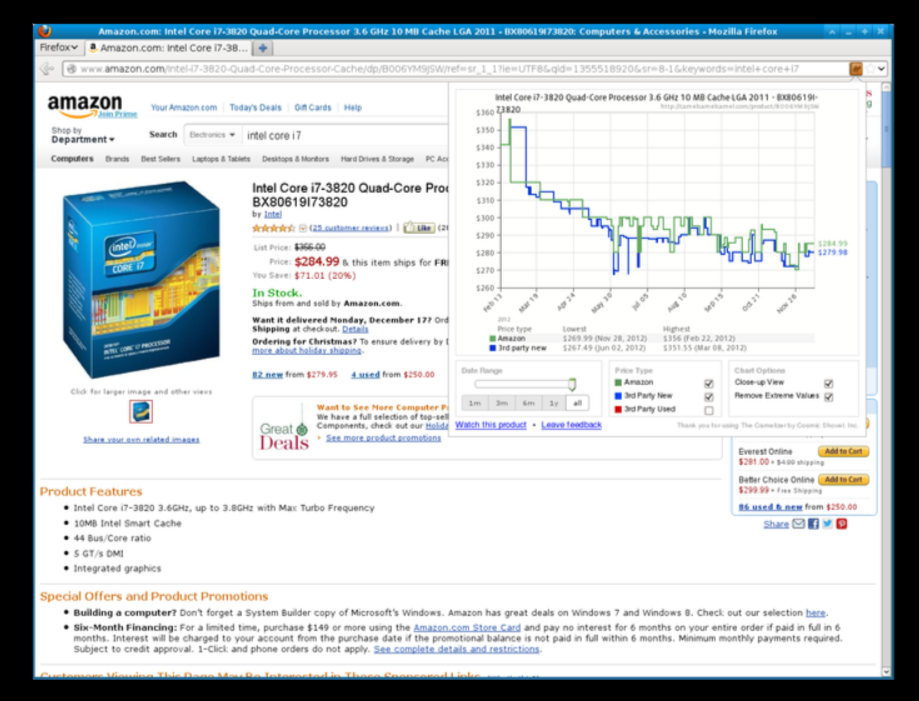This screenshot has width=919, height=701.
Task: Click the Date Range slider handle
Action: coord(572,384)
